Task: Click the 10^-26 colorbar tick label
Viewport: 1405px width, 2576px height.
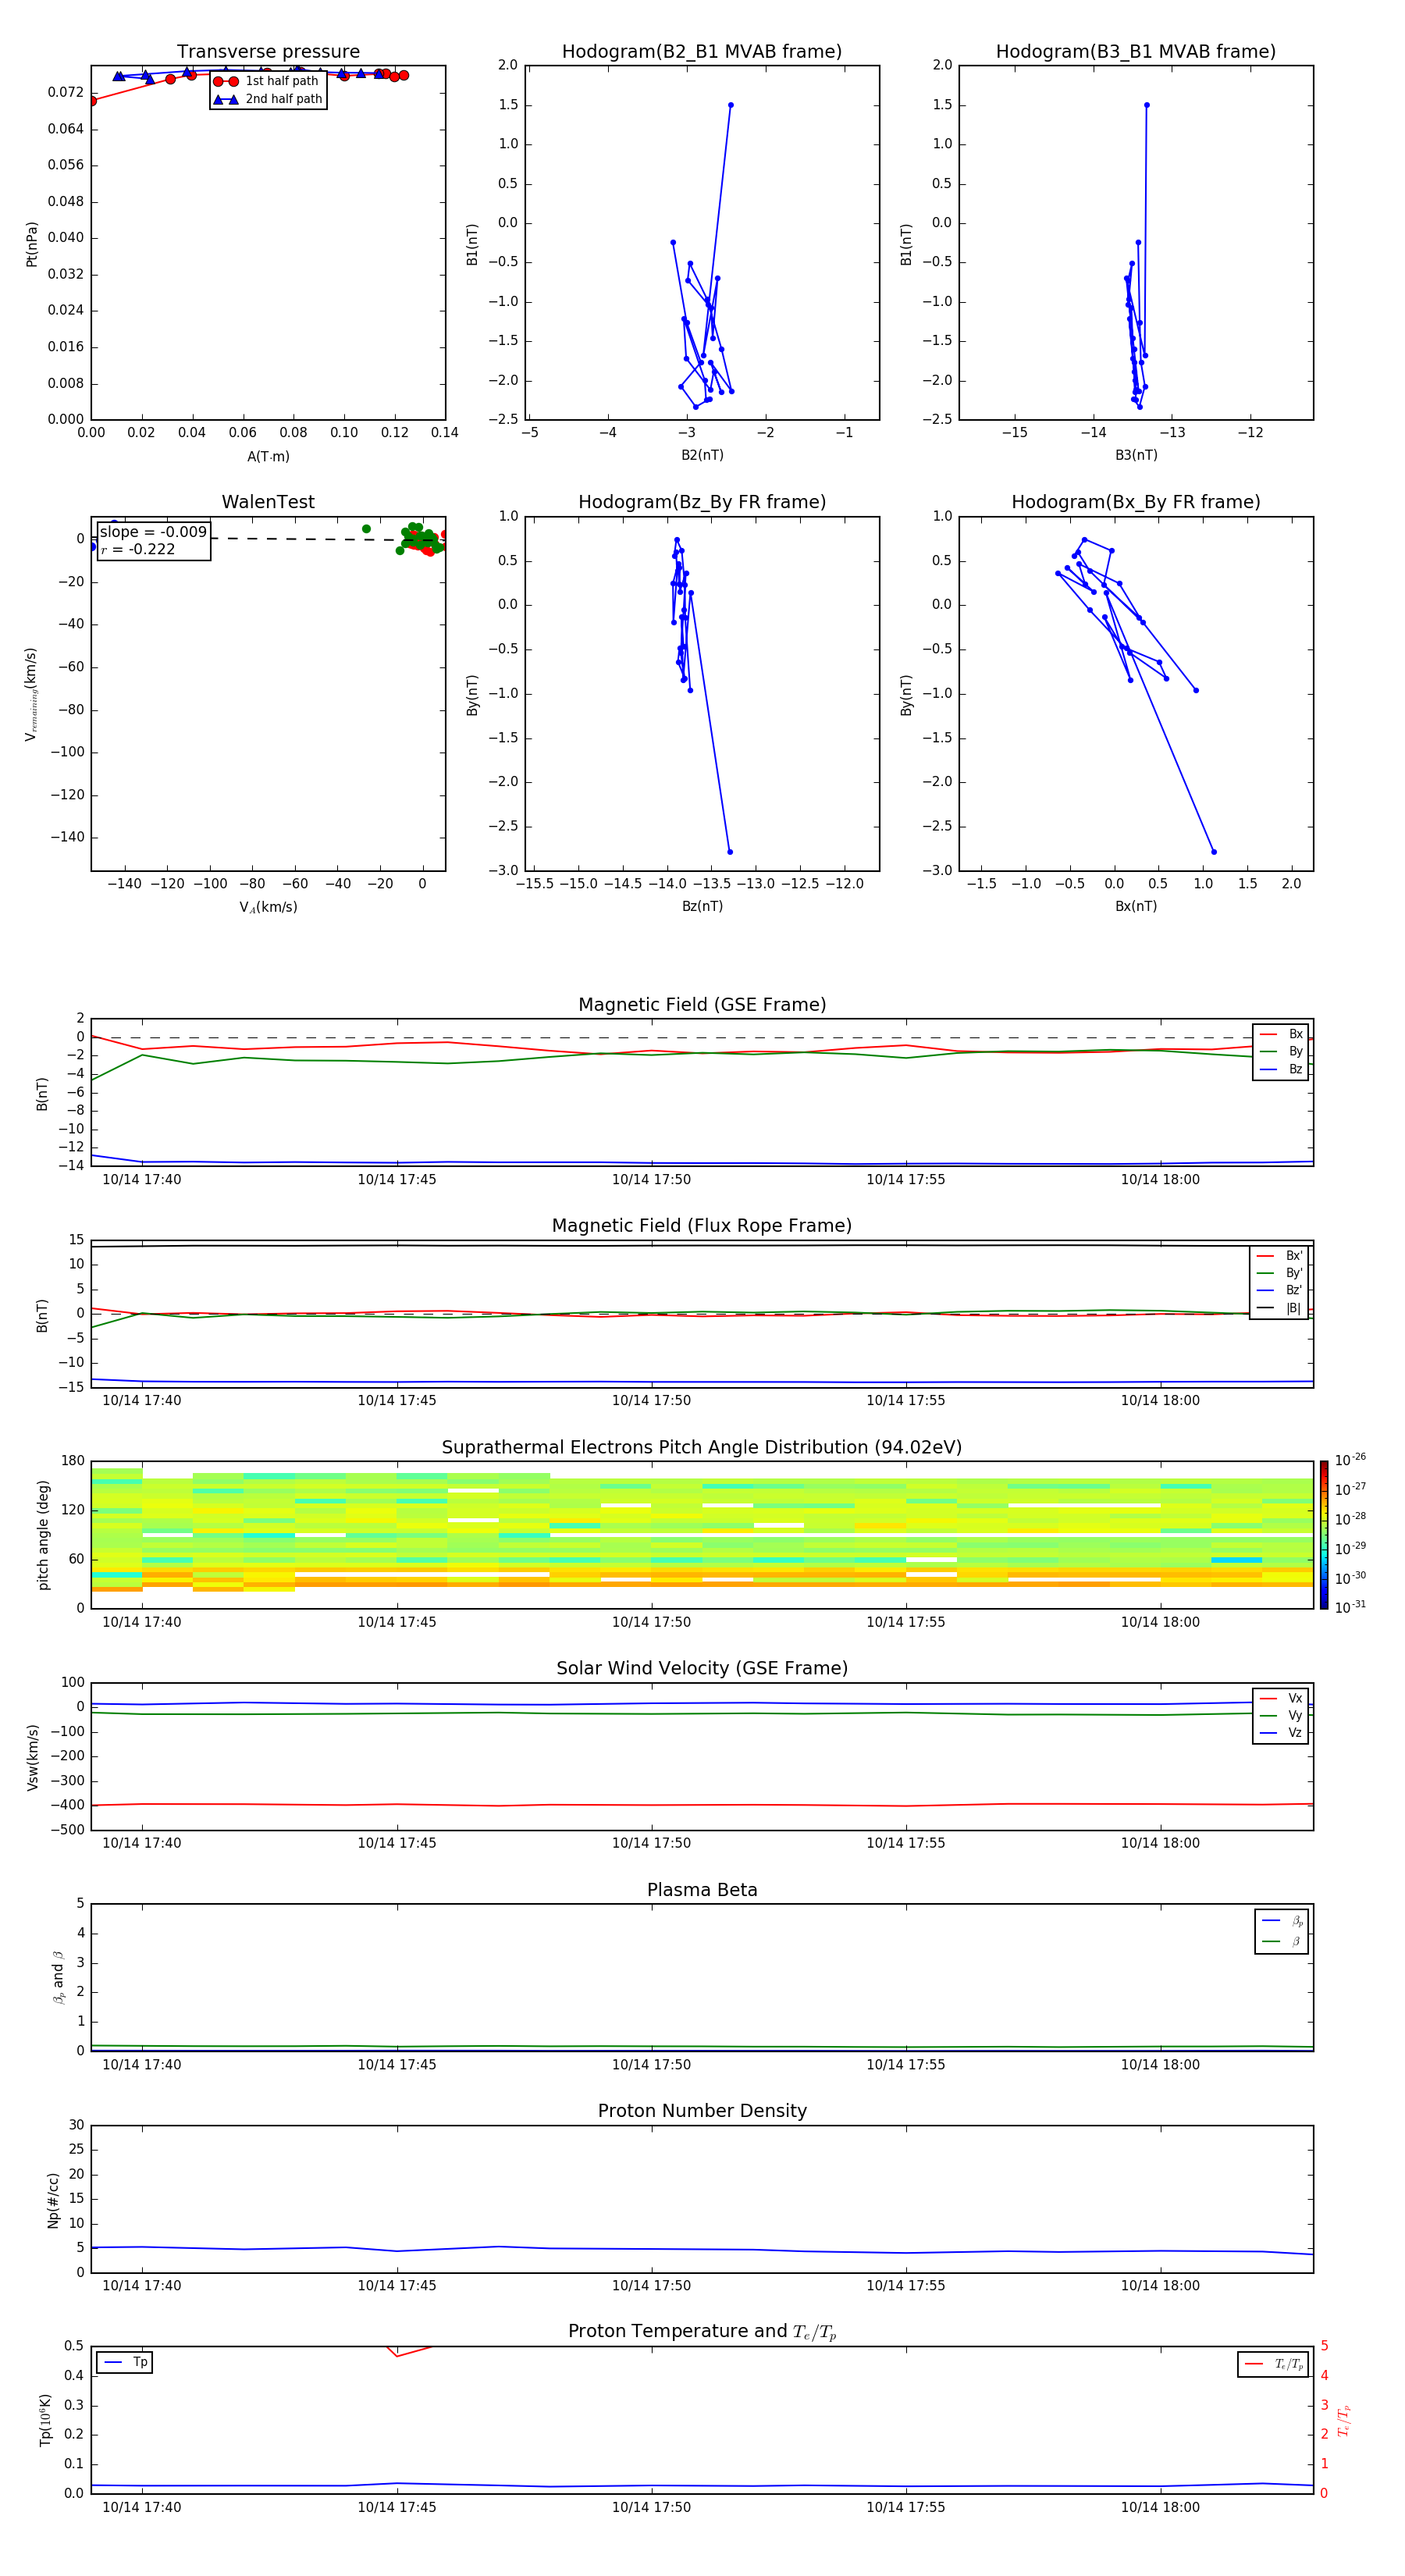Action: point(1350,1460)
